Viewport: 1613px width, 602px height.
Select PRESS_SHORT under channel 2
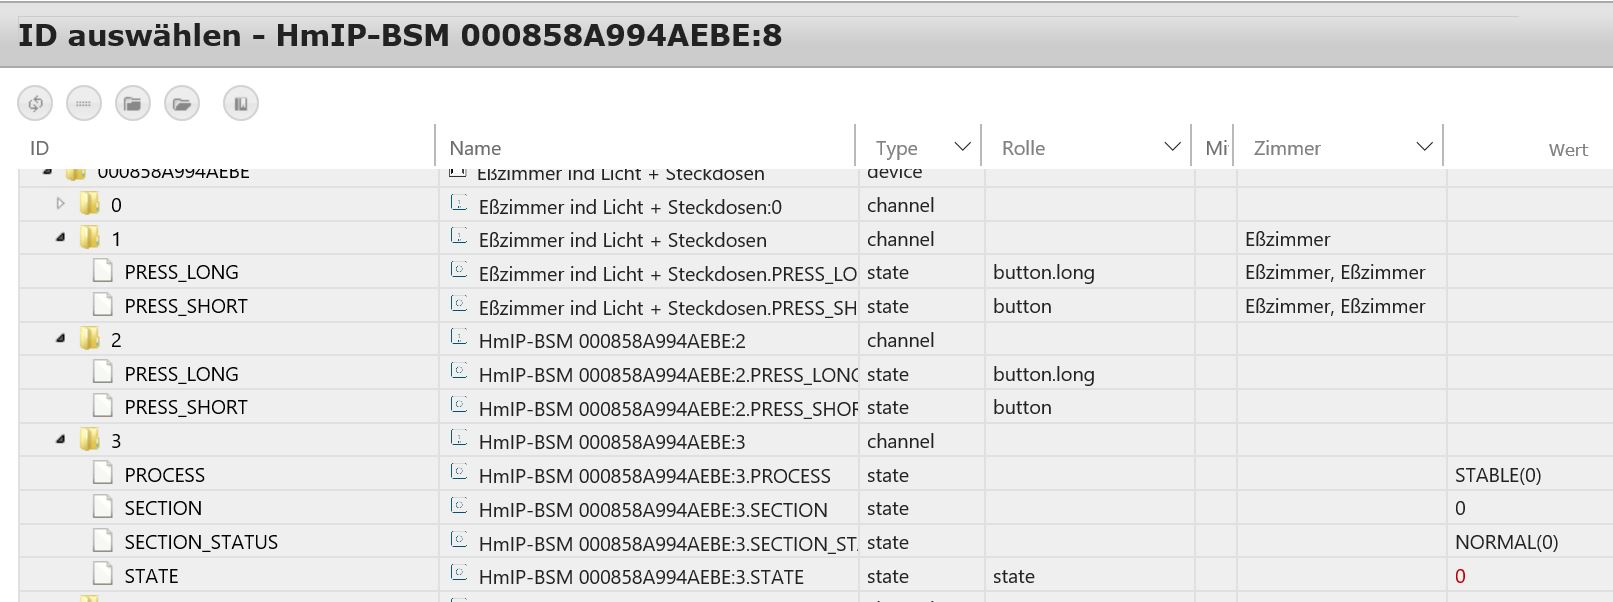click(185, 407)
